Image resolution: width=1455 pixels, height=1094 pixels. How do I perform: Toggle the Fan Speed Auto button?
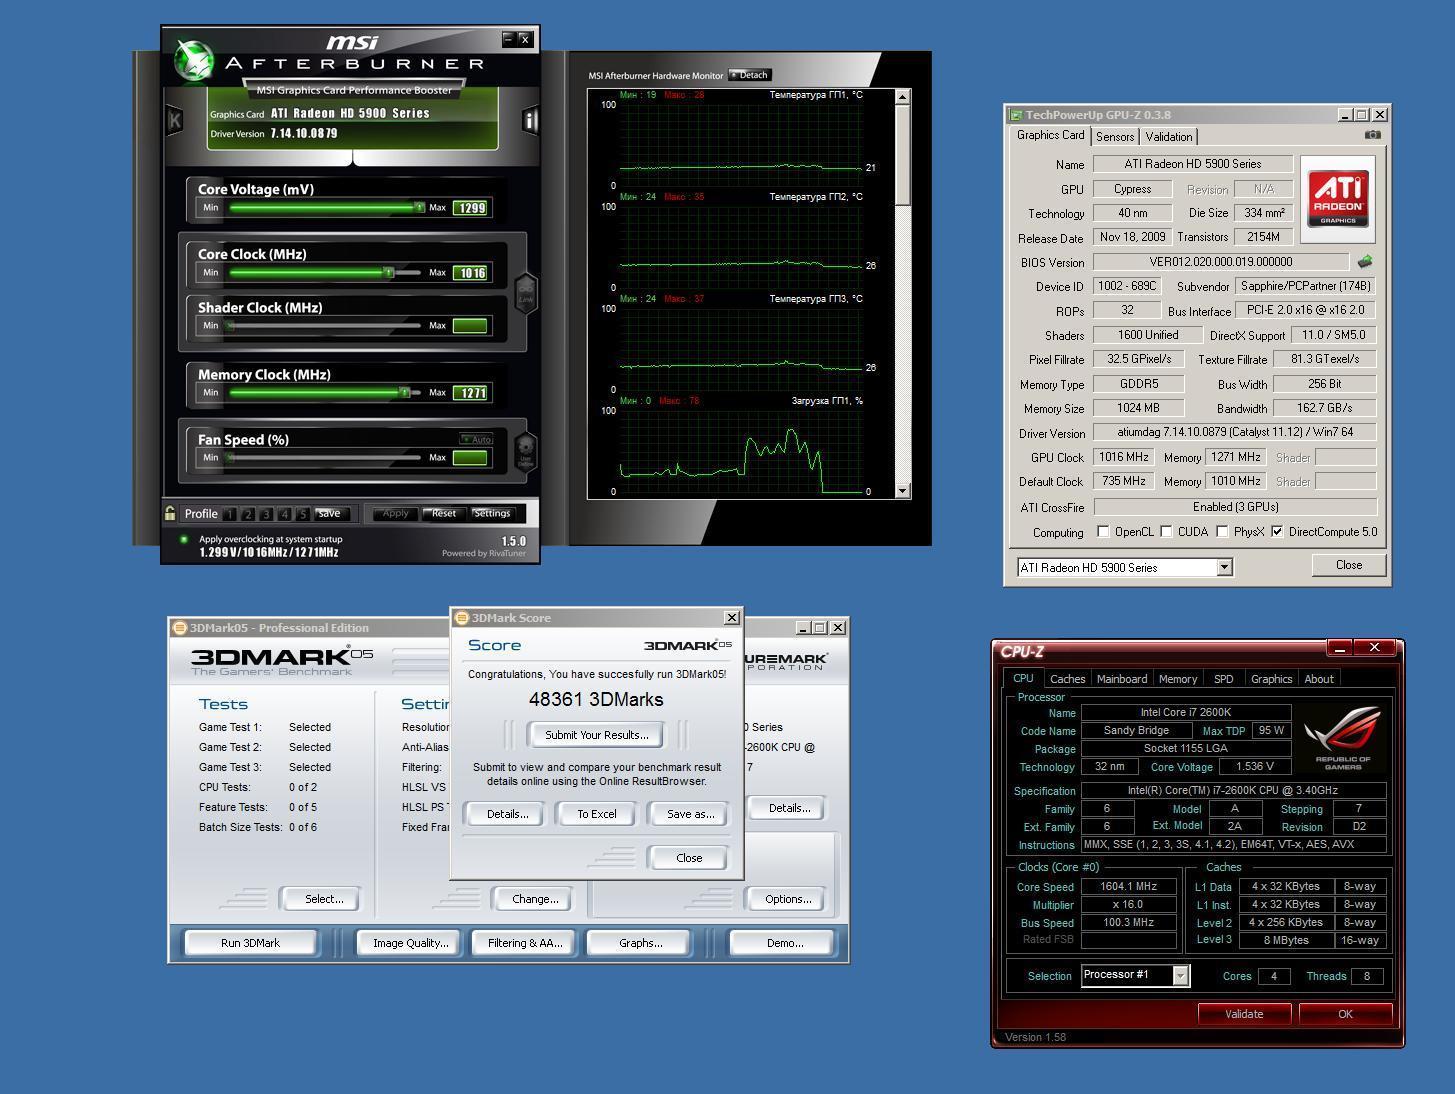tap(477, 439)
